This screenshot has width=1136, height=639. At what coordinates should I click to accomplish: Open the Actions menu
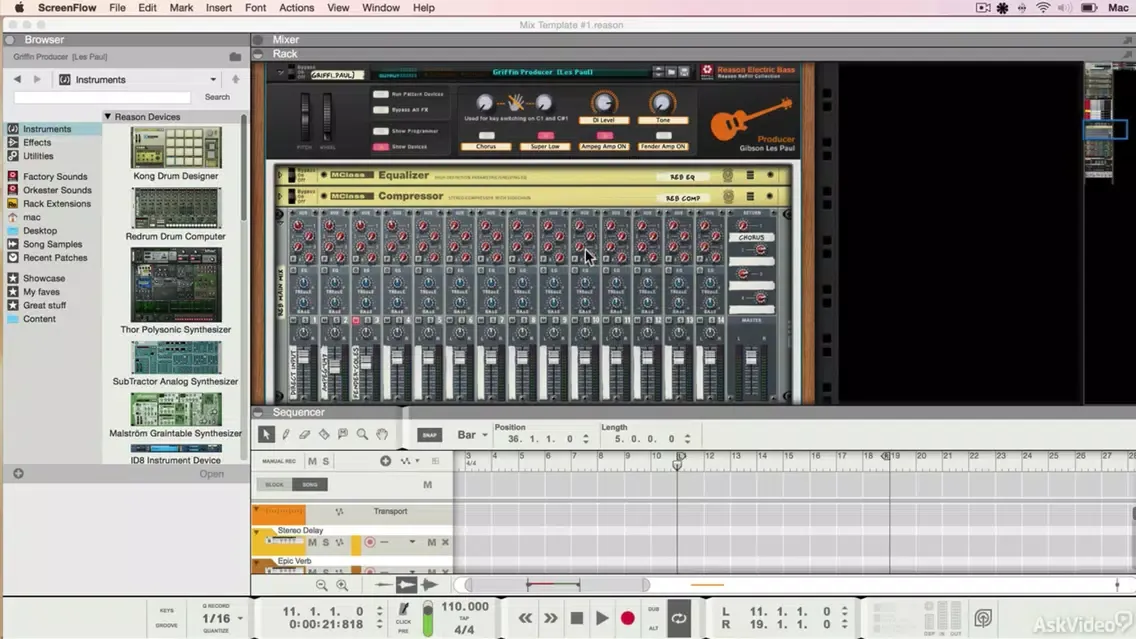(x=296, y=8)
